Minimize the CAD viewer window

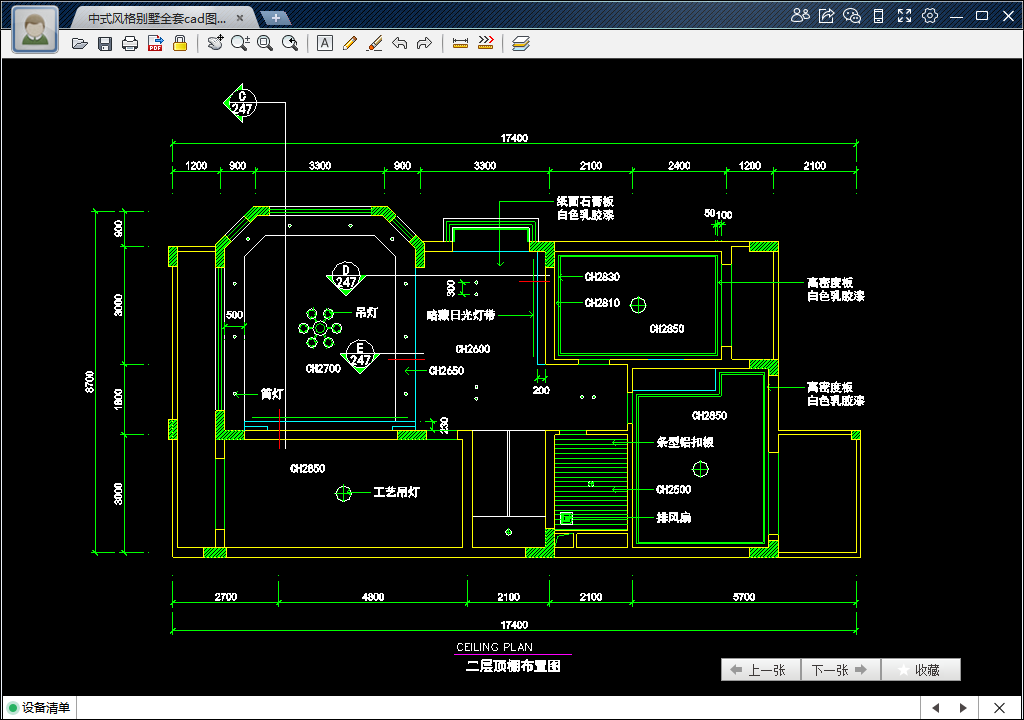[x=956, y=16]
